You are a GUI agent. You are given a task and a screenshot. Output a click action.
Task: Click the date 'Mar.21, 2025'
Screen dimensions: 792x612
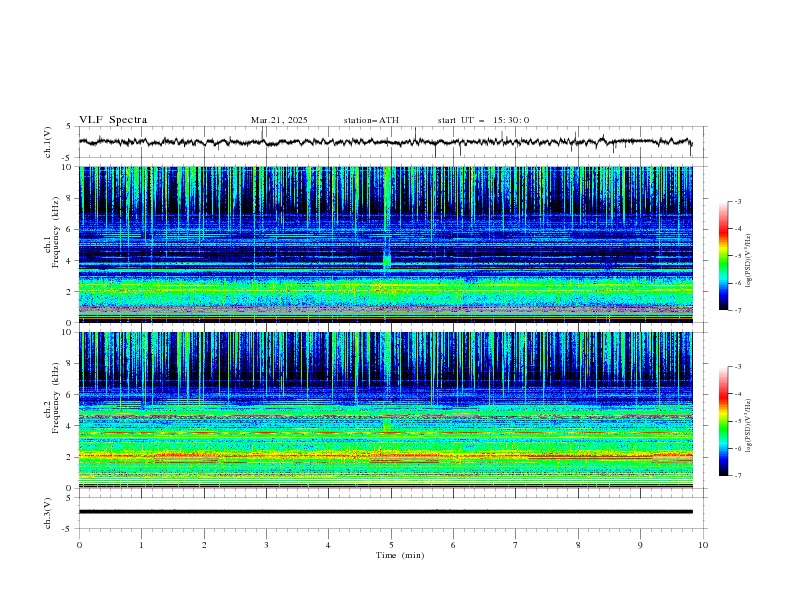point(279,120)
